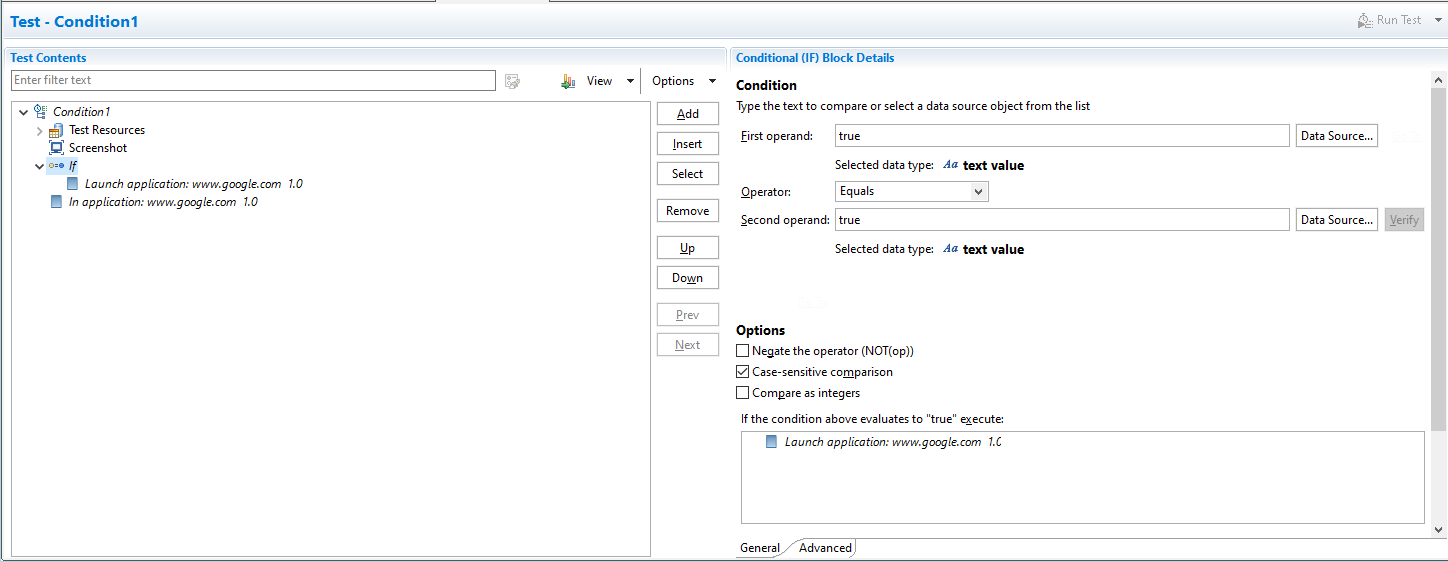The image size is (1448, 562).
Task: Click the Insert button
Action: [688, 144]
